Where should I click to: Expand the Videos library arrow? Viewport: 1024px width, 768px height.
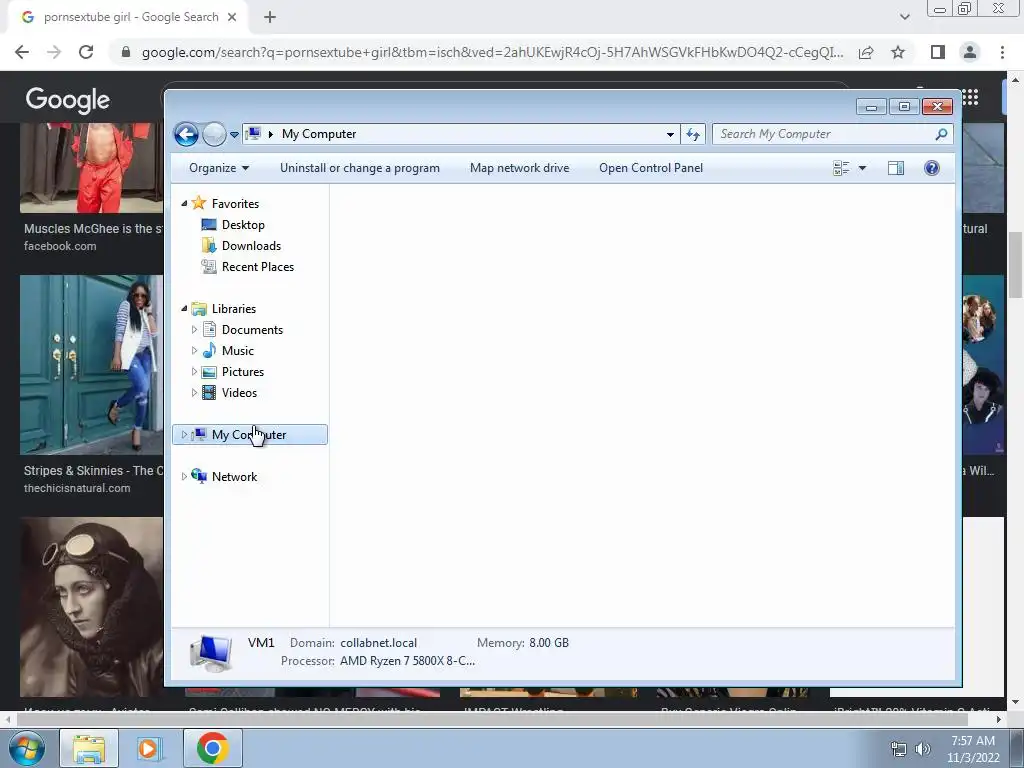pyautogui.click(x=194, y=392)
